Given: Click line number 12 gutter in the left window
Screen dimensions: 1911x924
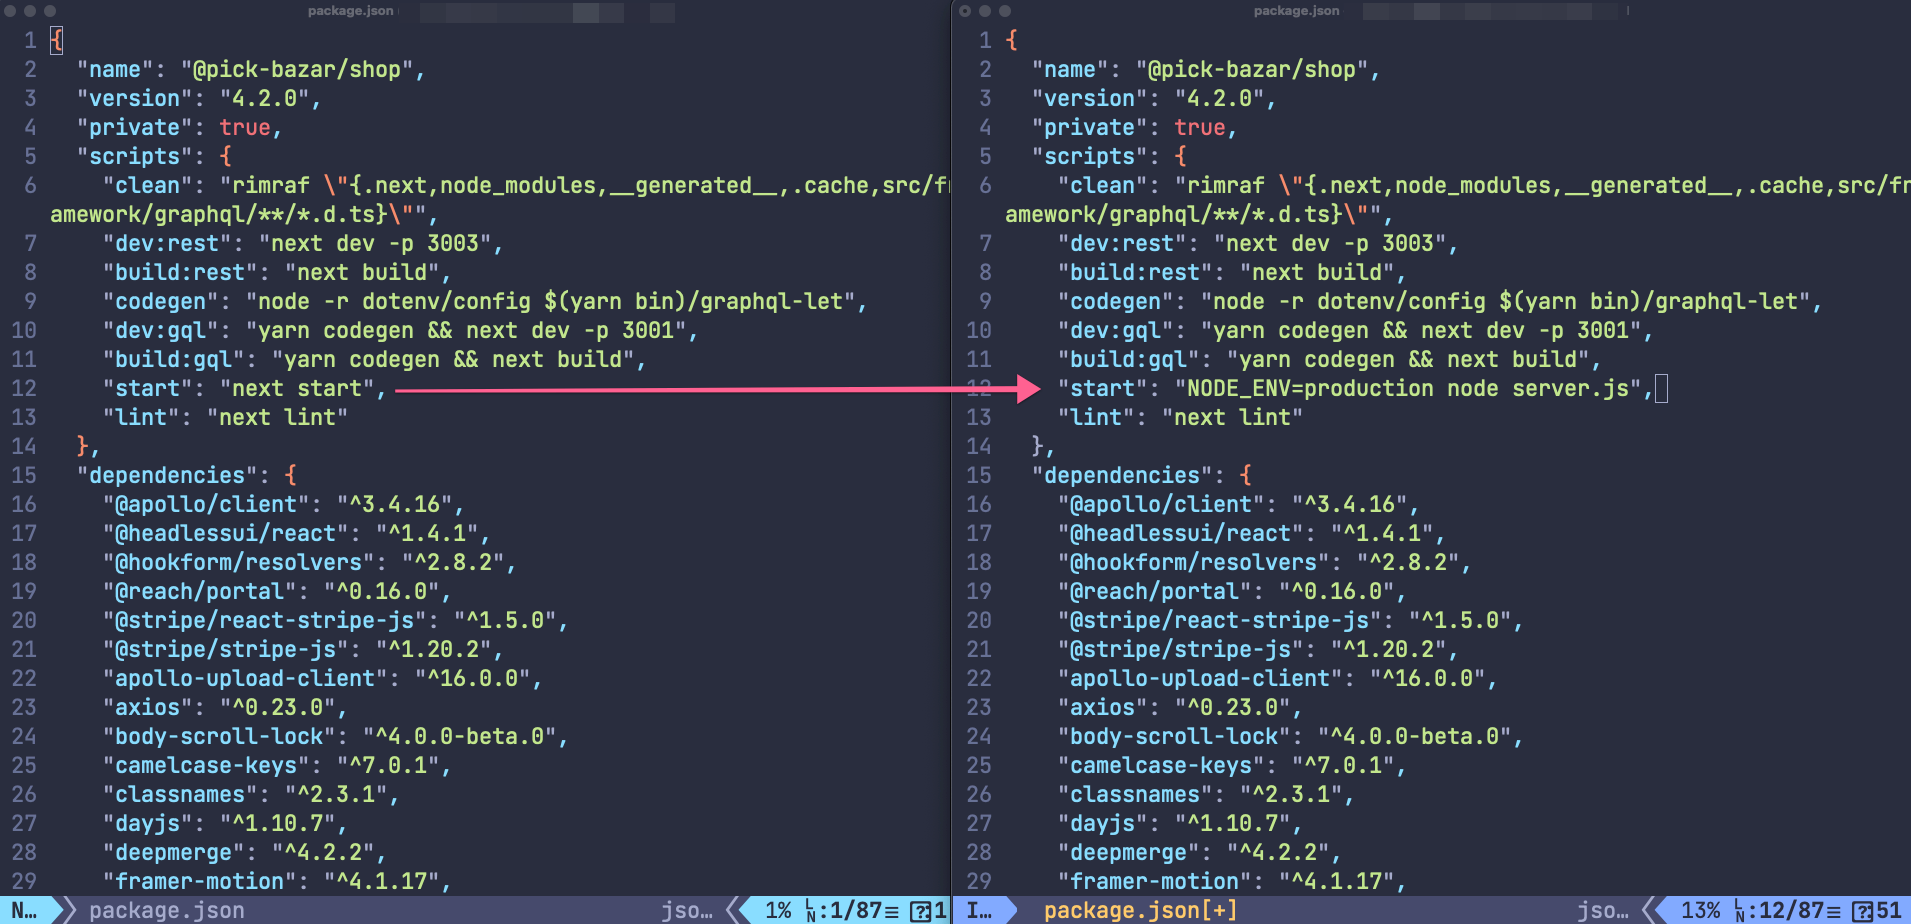Looking at the screenshot, I should [24, 388].
